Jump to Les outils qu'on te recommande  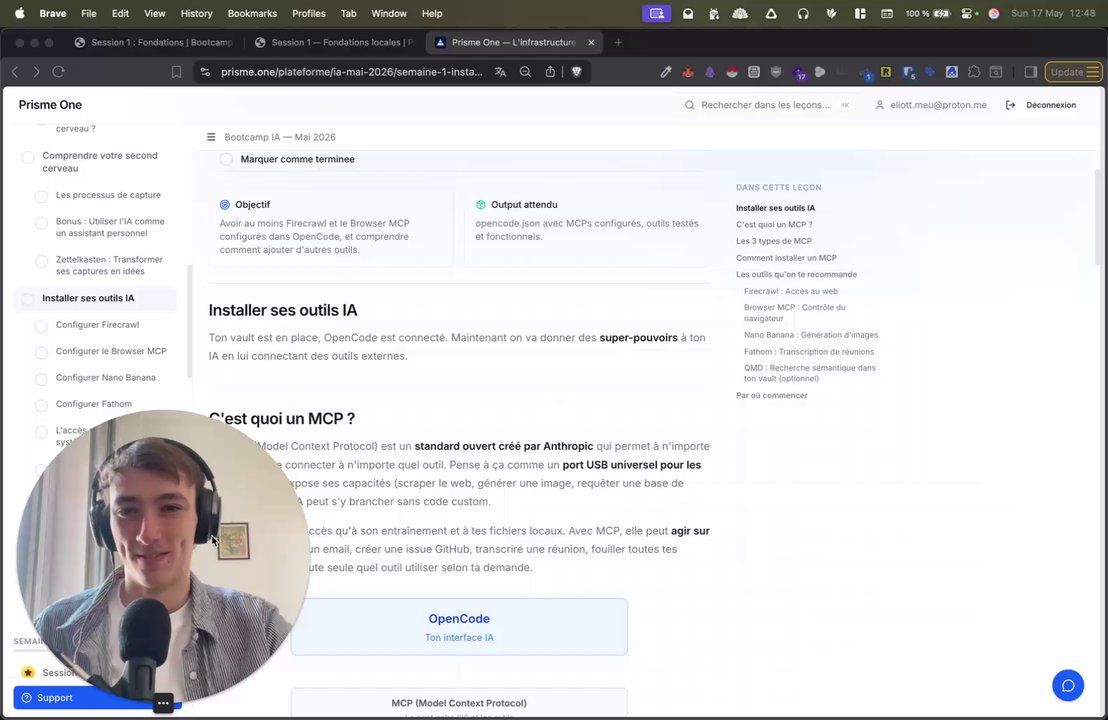[x=796, y=274]
